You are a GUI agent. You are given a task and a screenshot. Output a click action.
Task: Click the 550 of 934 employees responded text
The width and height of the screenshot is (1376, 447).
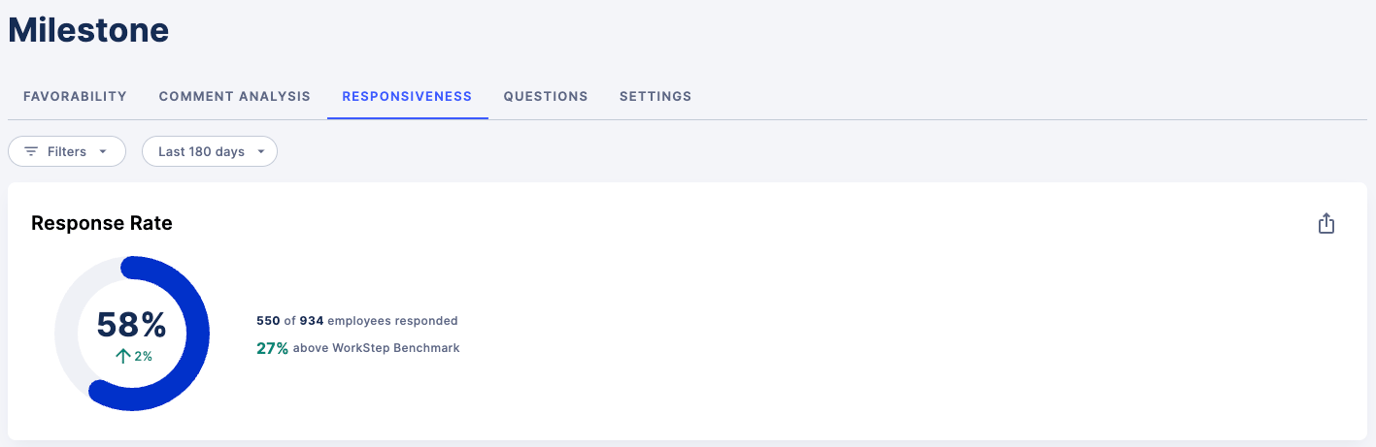357,321
